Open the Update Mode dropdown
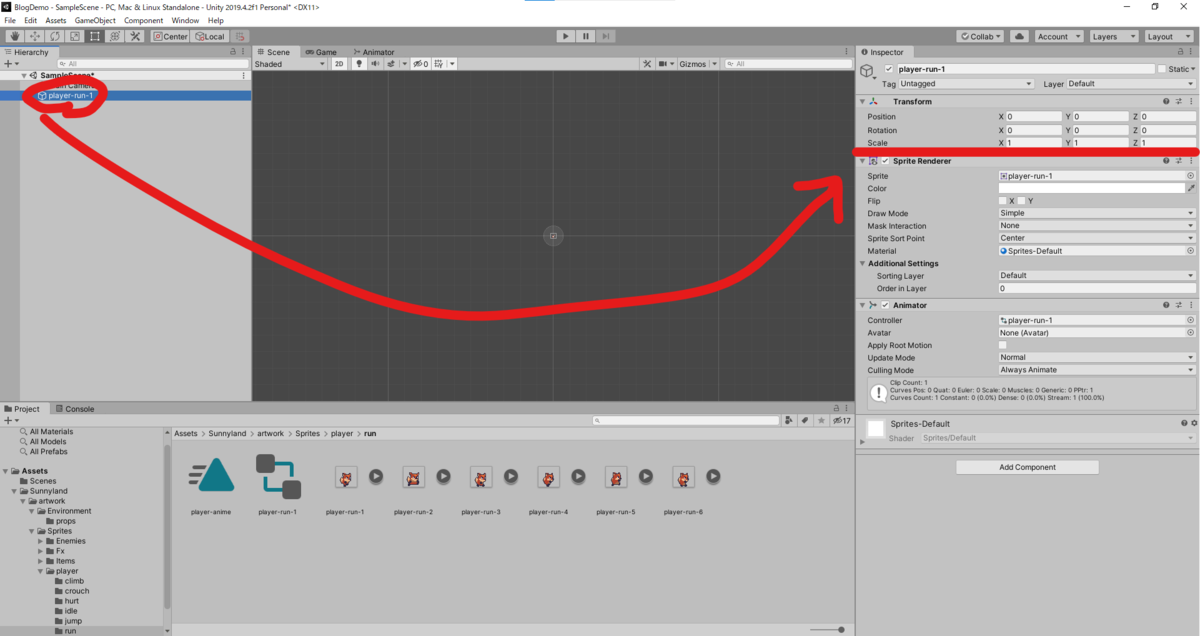This screenshot has height=636, width=1200. tap(1097, 357)
